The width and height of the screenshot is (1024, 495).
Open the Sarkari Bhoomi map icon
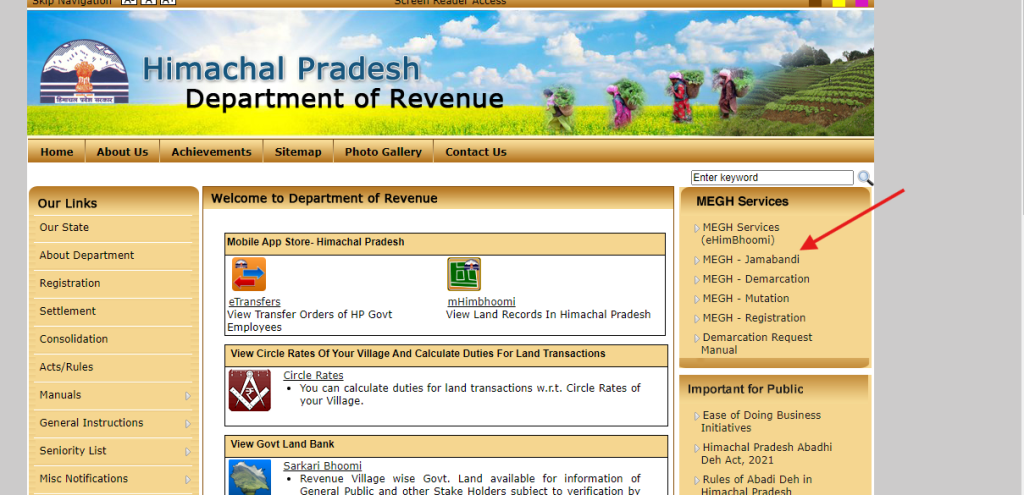click(x=249, y=477)
